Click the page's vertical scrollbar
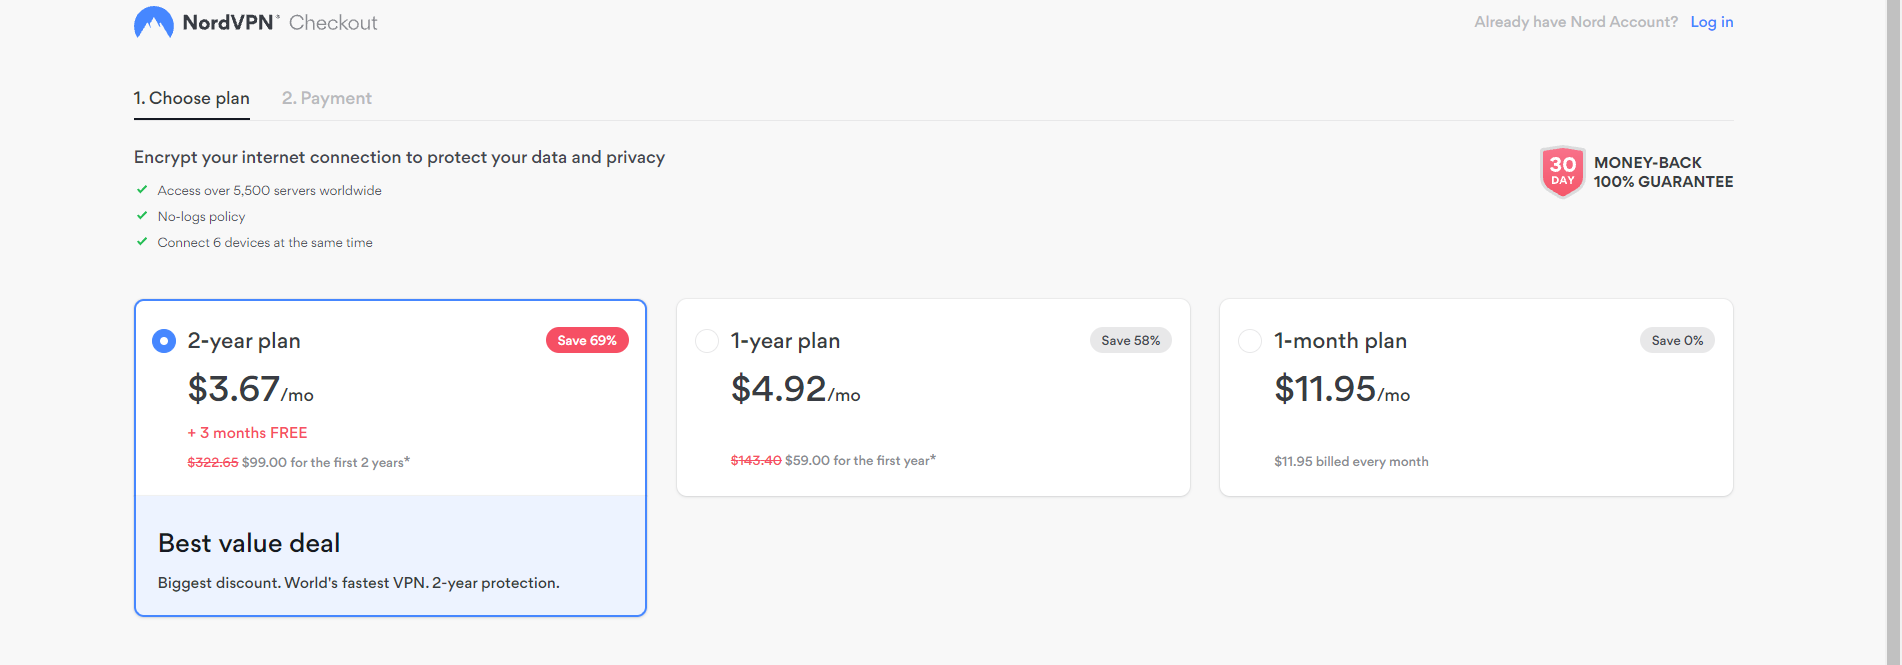The image size is (1902, 665). click(x=1893, y=332)
